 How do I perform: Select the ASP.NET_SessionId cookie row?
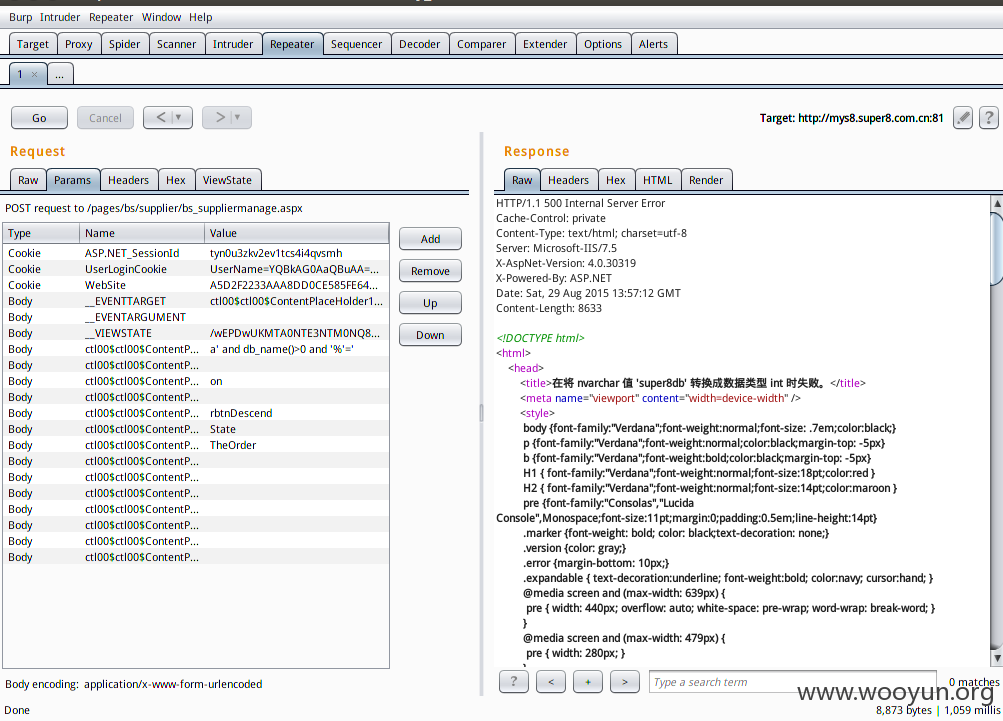[196, 253]
